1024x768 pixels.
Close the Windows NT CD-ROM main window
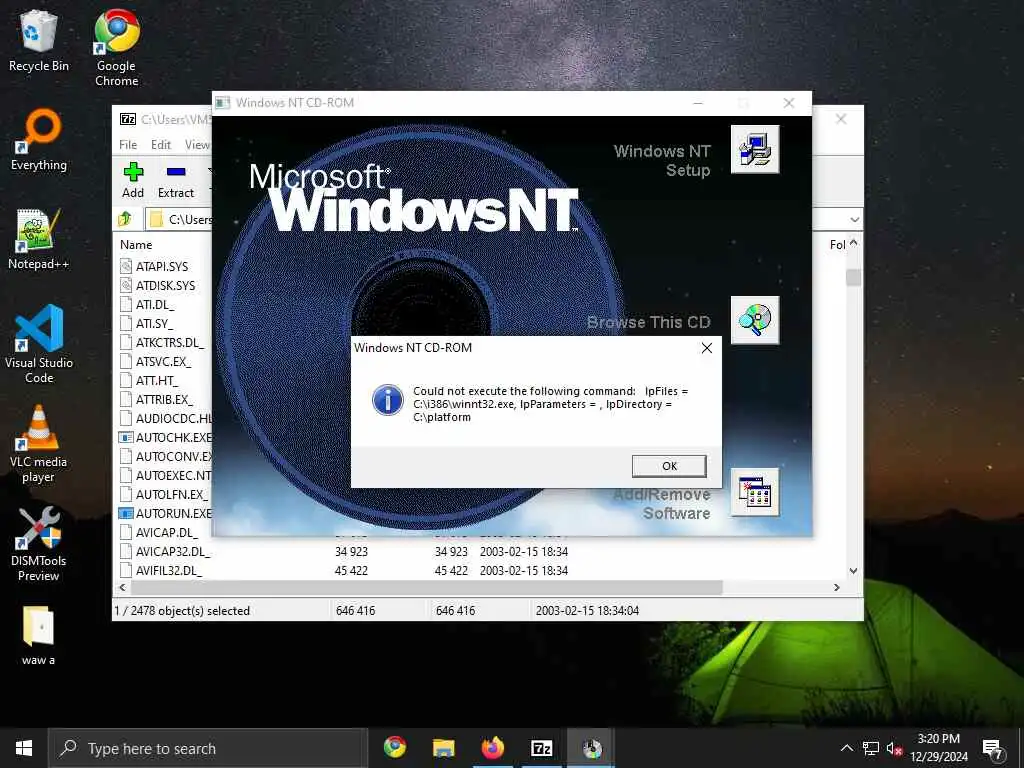(789, 103)
